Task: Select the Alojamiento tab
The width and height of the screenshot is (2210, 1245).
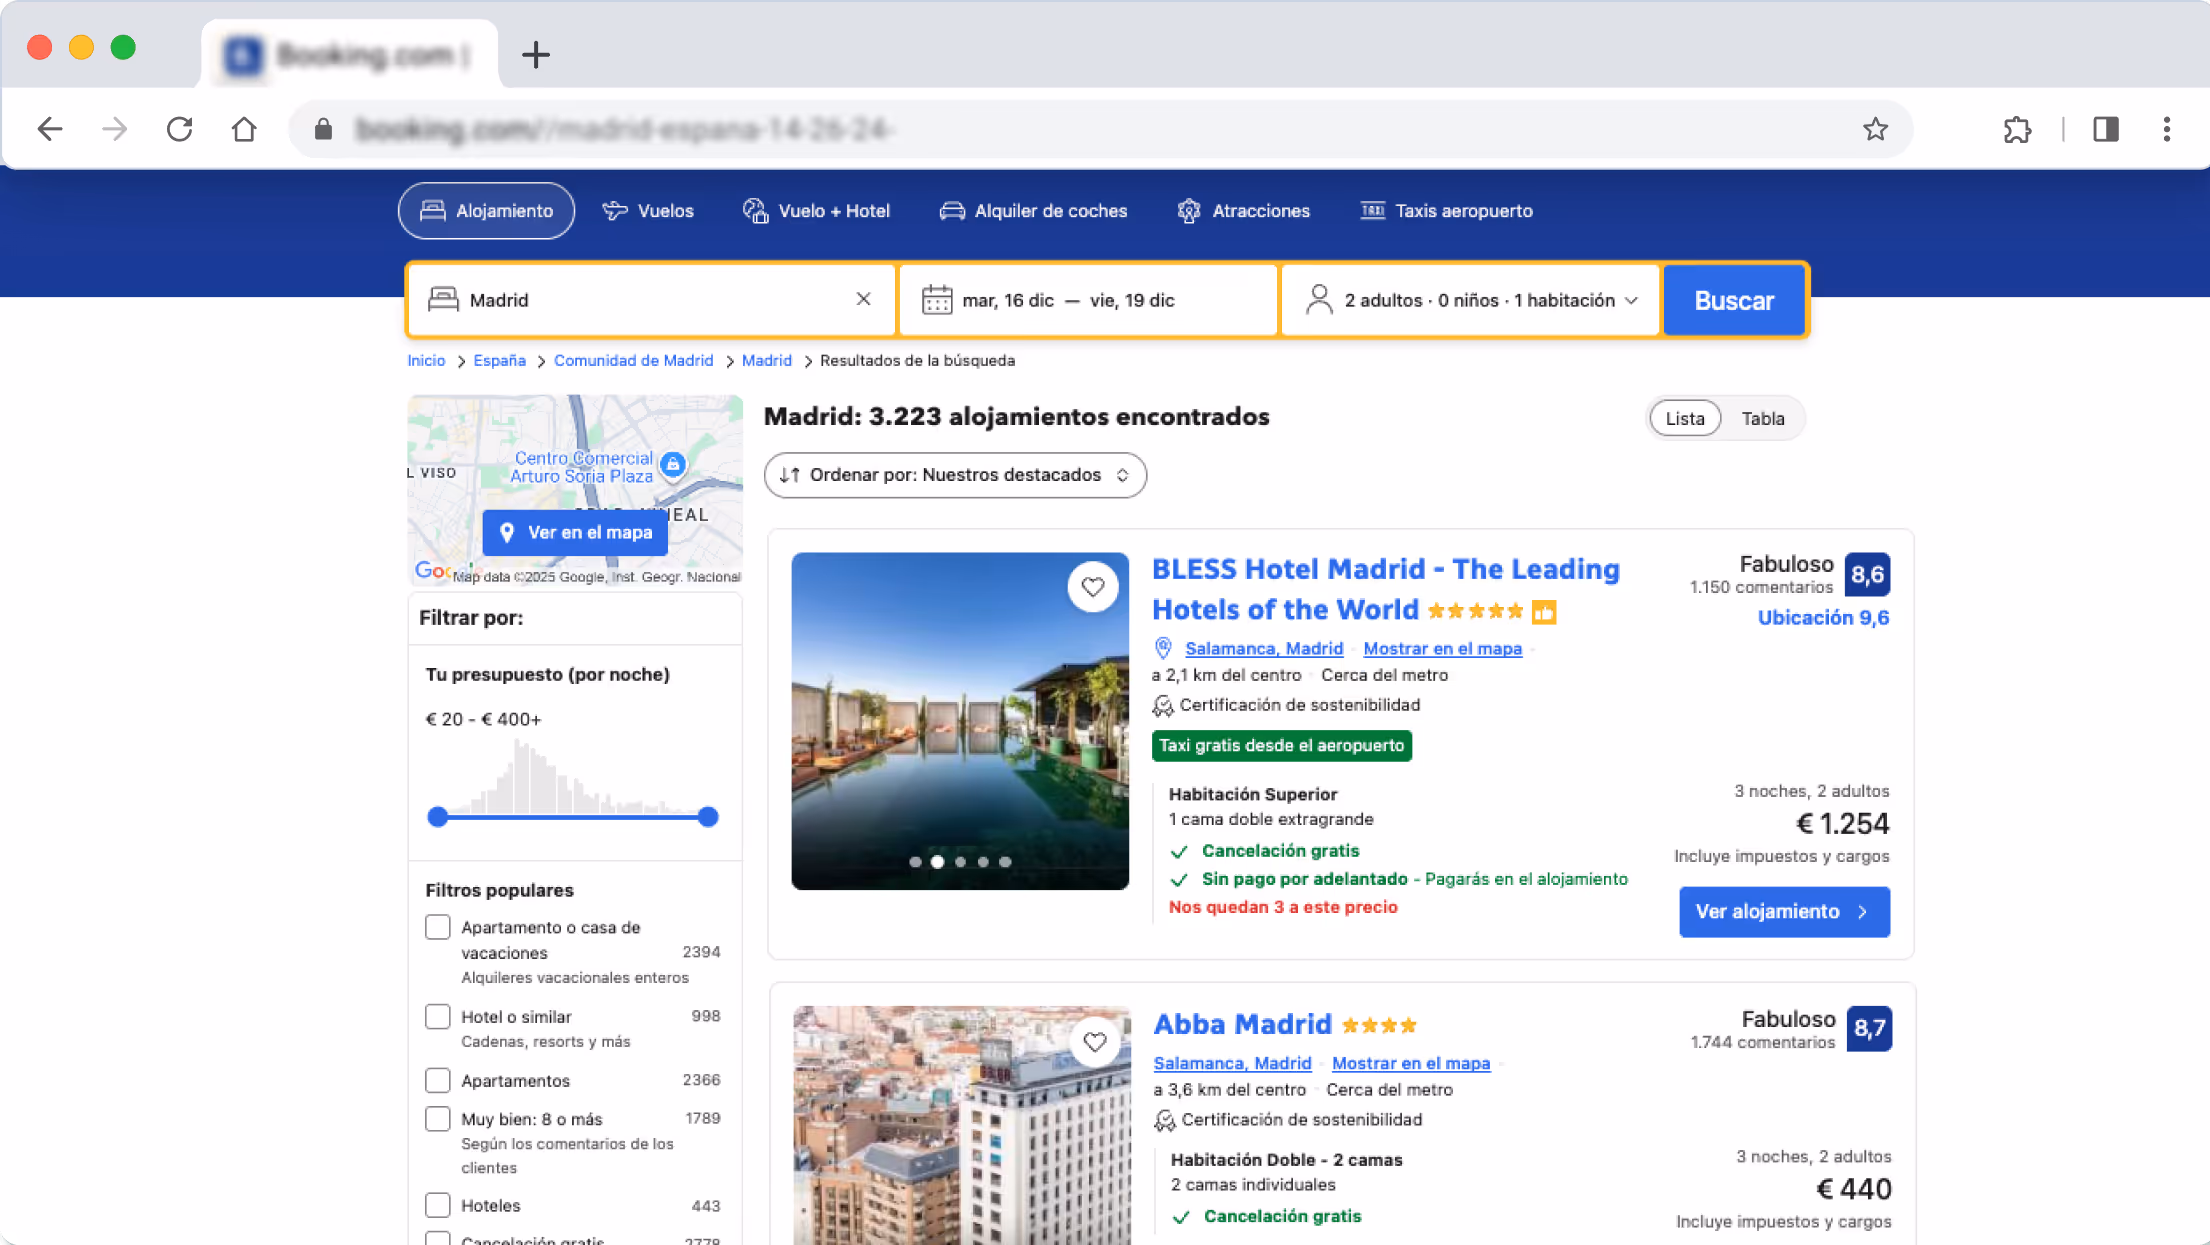Action: (x=486, y=211)
